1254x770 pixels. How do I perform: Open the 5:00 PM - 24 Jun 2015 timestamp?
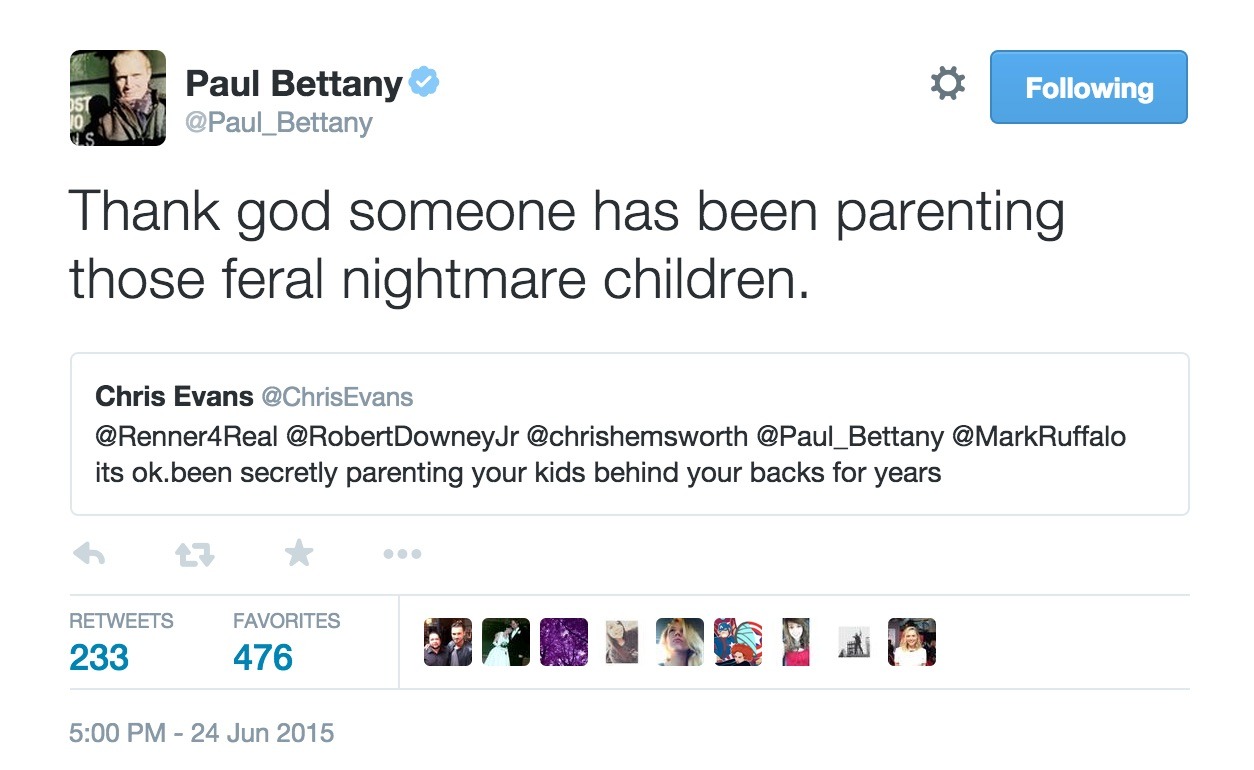[201, 732]
